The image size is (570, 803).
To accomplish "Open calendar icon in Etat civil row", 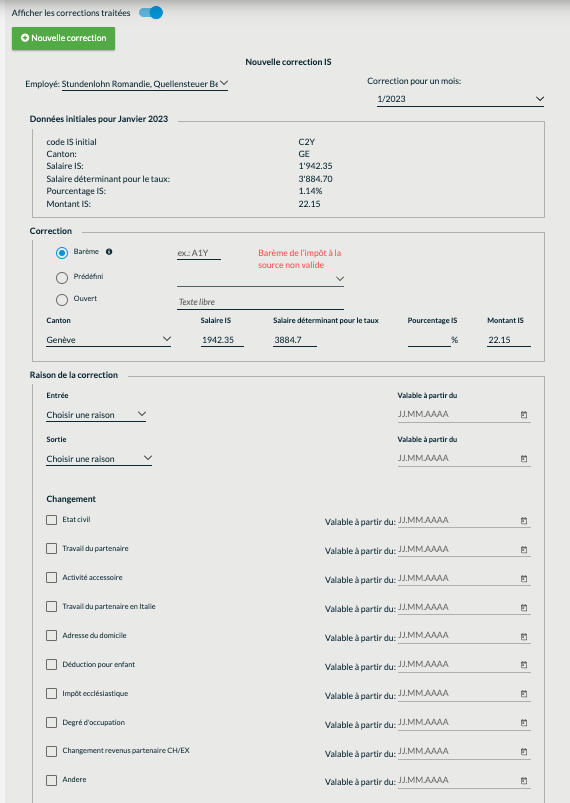I will click(524, 521).
